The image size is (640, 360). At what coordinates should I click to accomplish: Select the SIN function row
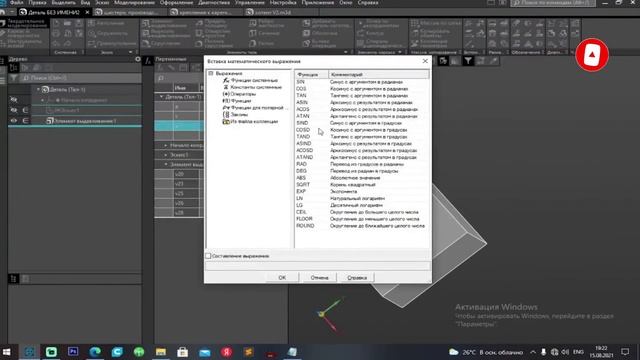pos(361,82)
